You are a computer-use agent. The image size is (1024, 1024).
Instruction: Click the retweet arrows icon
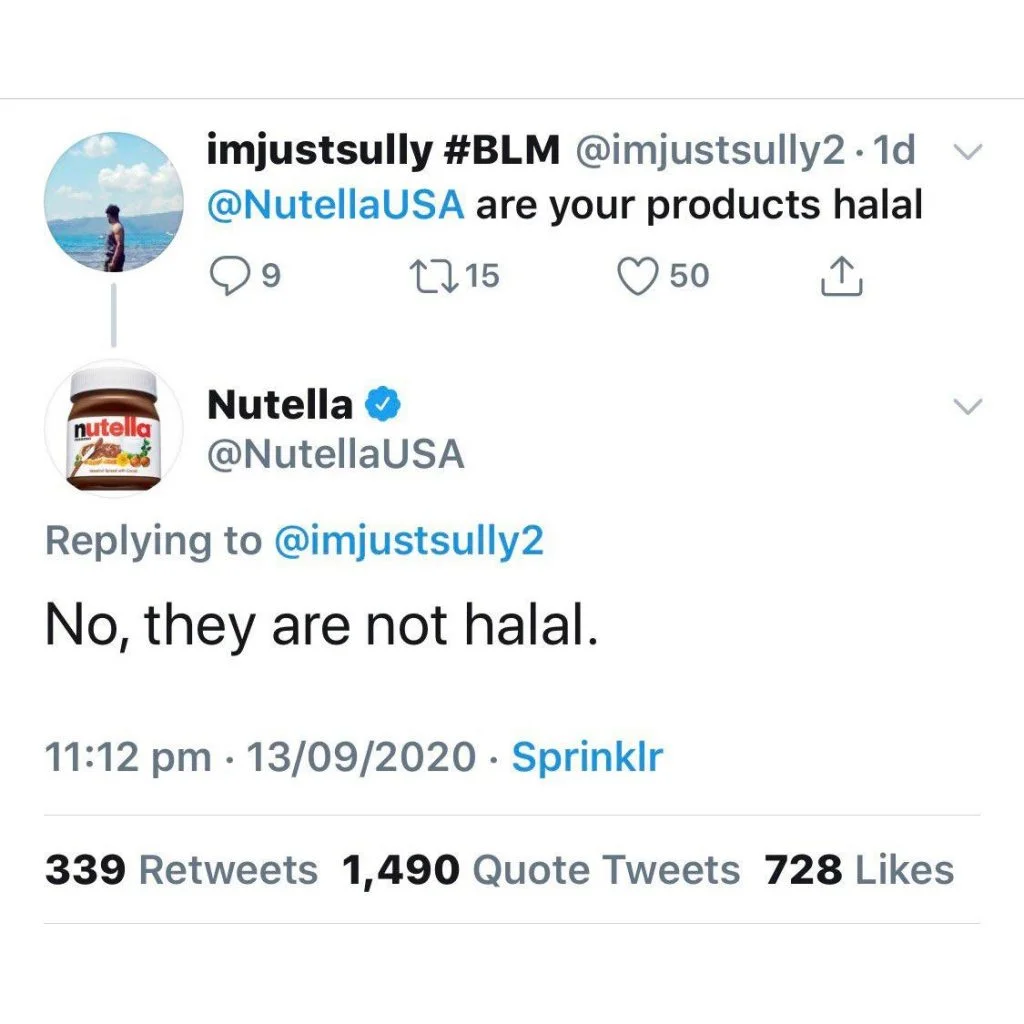pyautogui.click(x=431, y=276)
